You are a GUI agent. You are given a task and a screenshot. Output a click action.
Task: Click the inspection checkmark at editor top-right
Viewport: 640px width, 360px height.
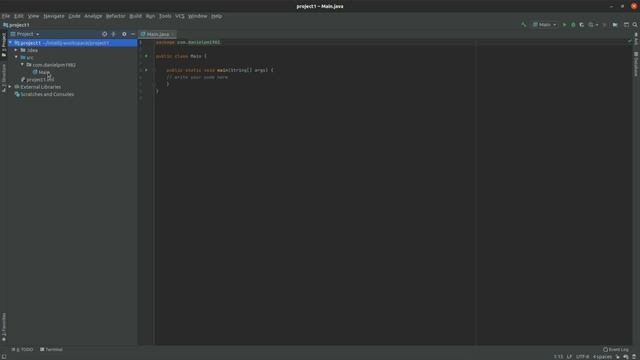point(629,41)
